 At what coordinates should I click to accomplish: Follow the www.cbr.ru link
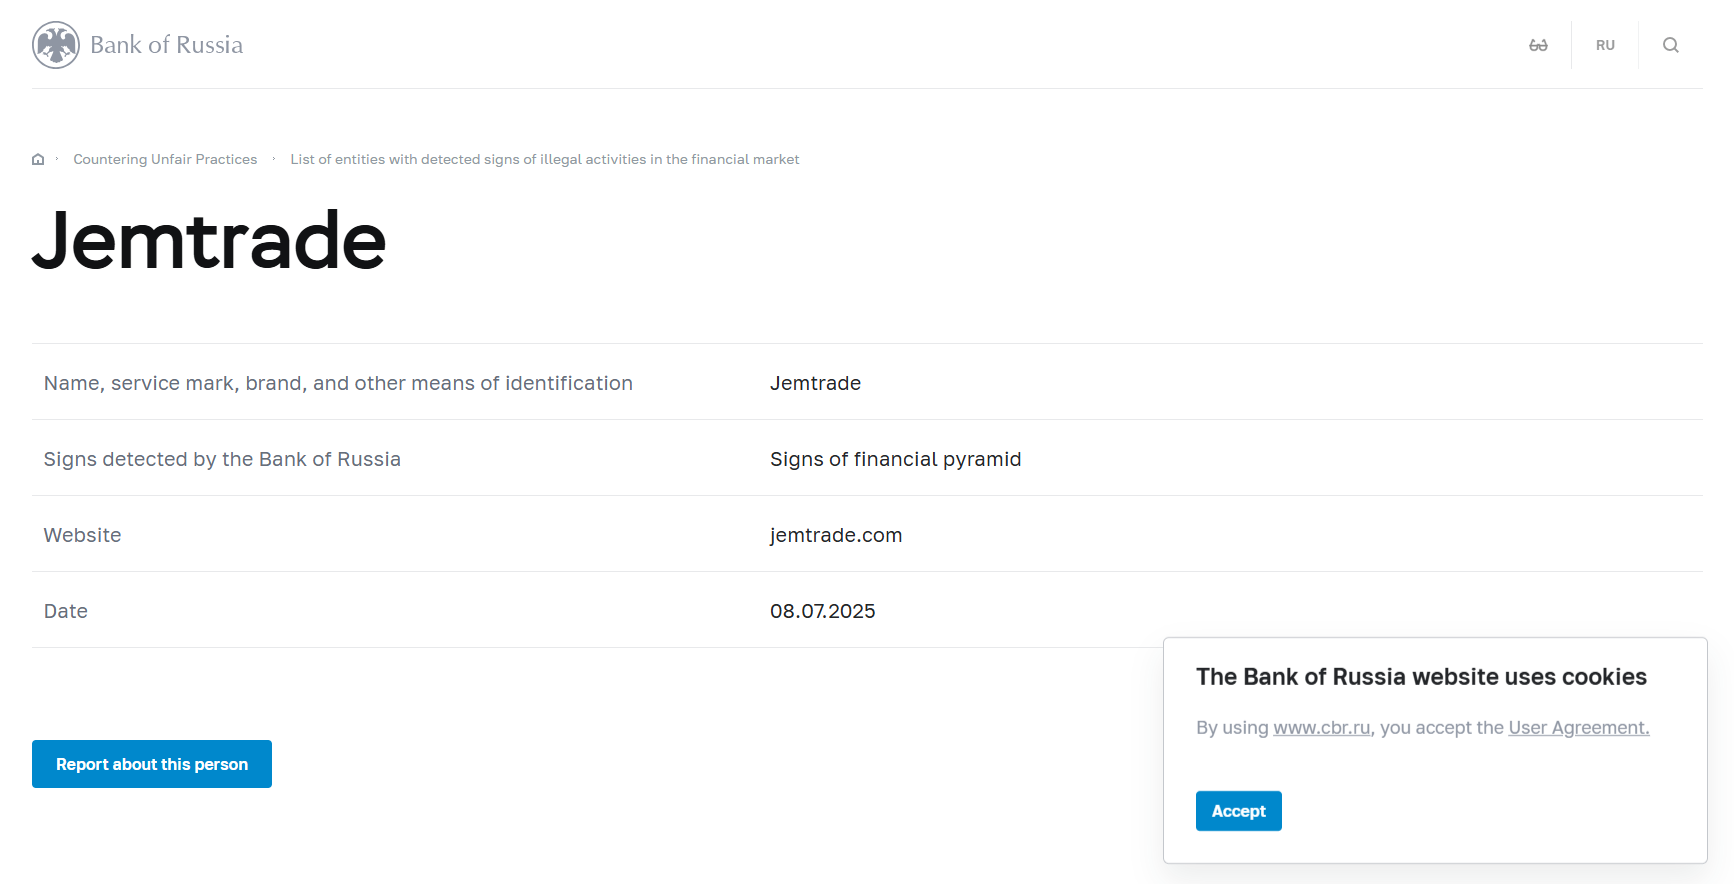point(1321,728)
